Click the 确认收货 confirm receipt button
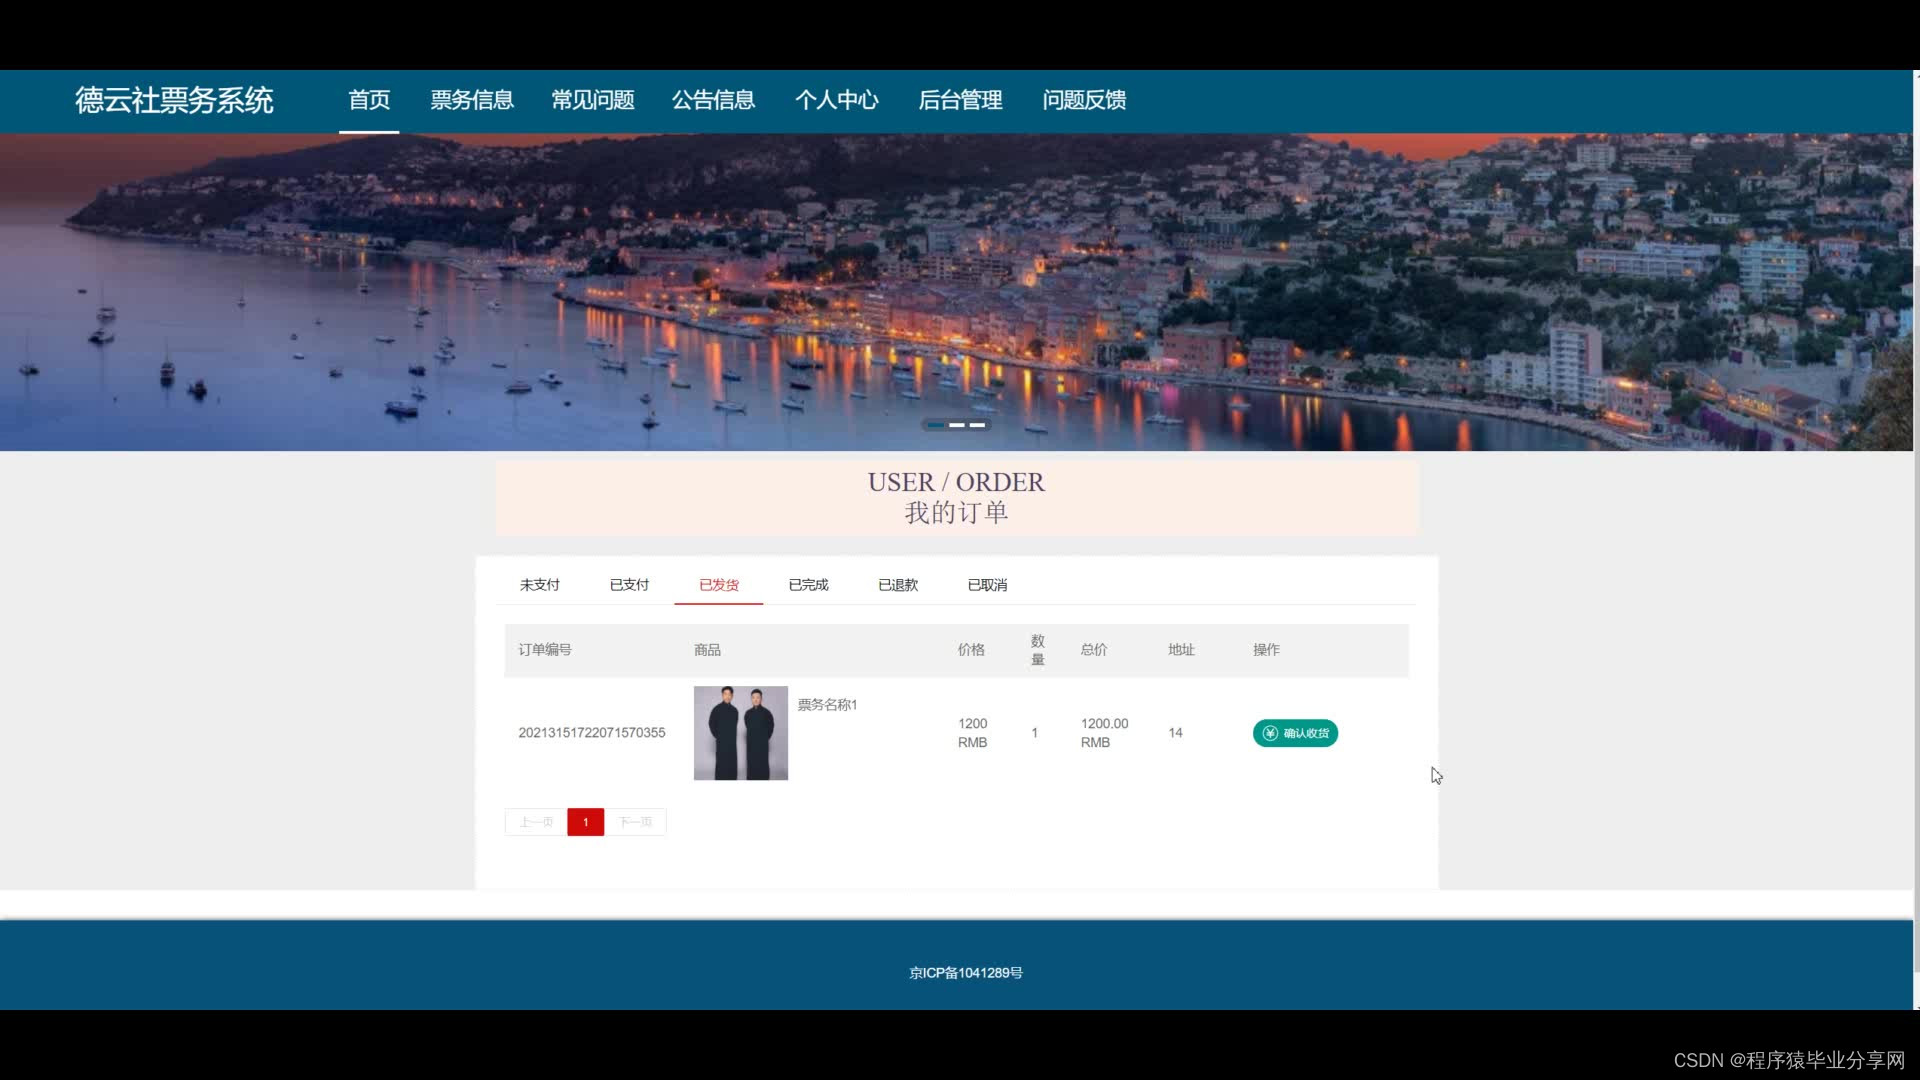This screenshot has width=1920, height=1080. tap(1295, 733)
